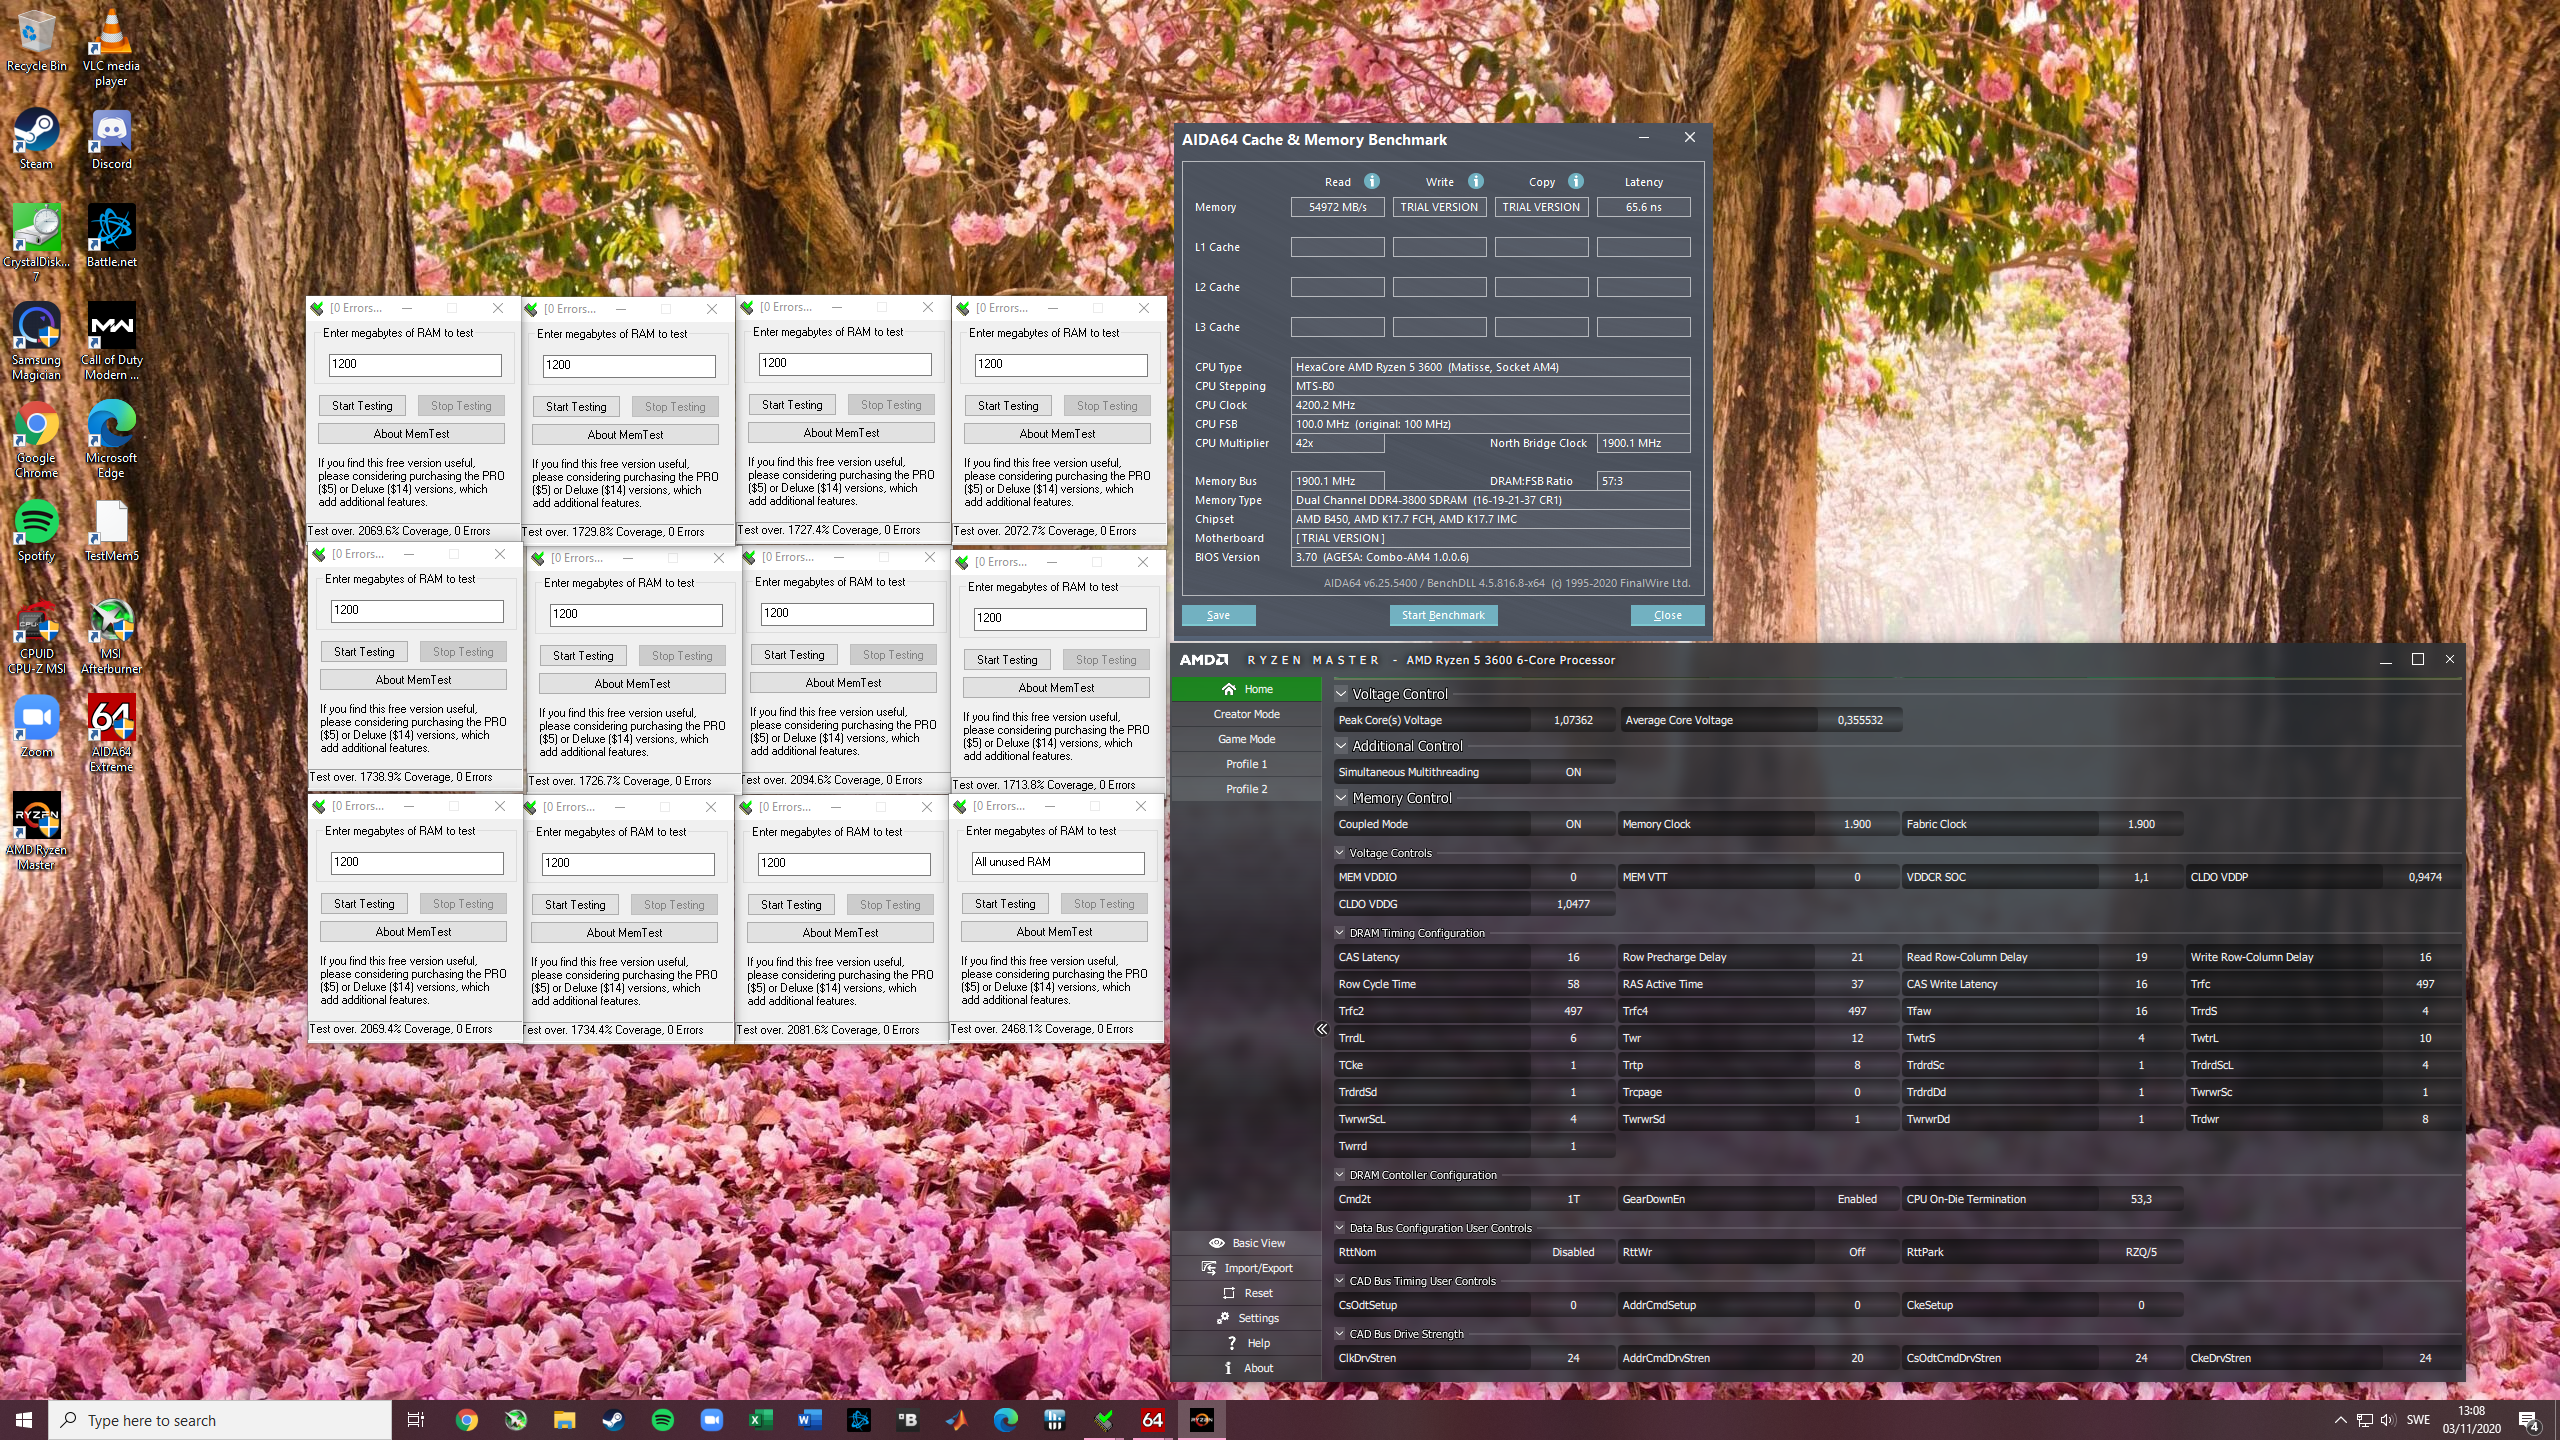The width and height of the screenshot is (2560, 1440).
Task: Click the Type here to search box
Action: pos(220,1420)
